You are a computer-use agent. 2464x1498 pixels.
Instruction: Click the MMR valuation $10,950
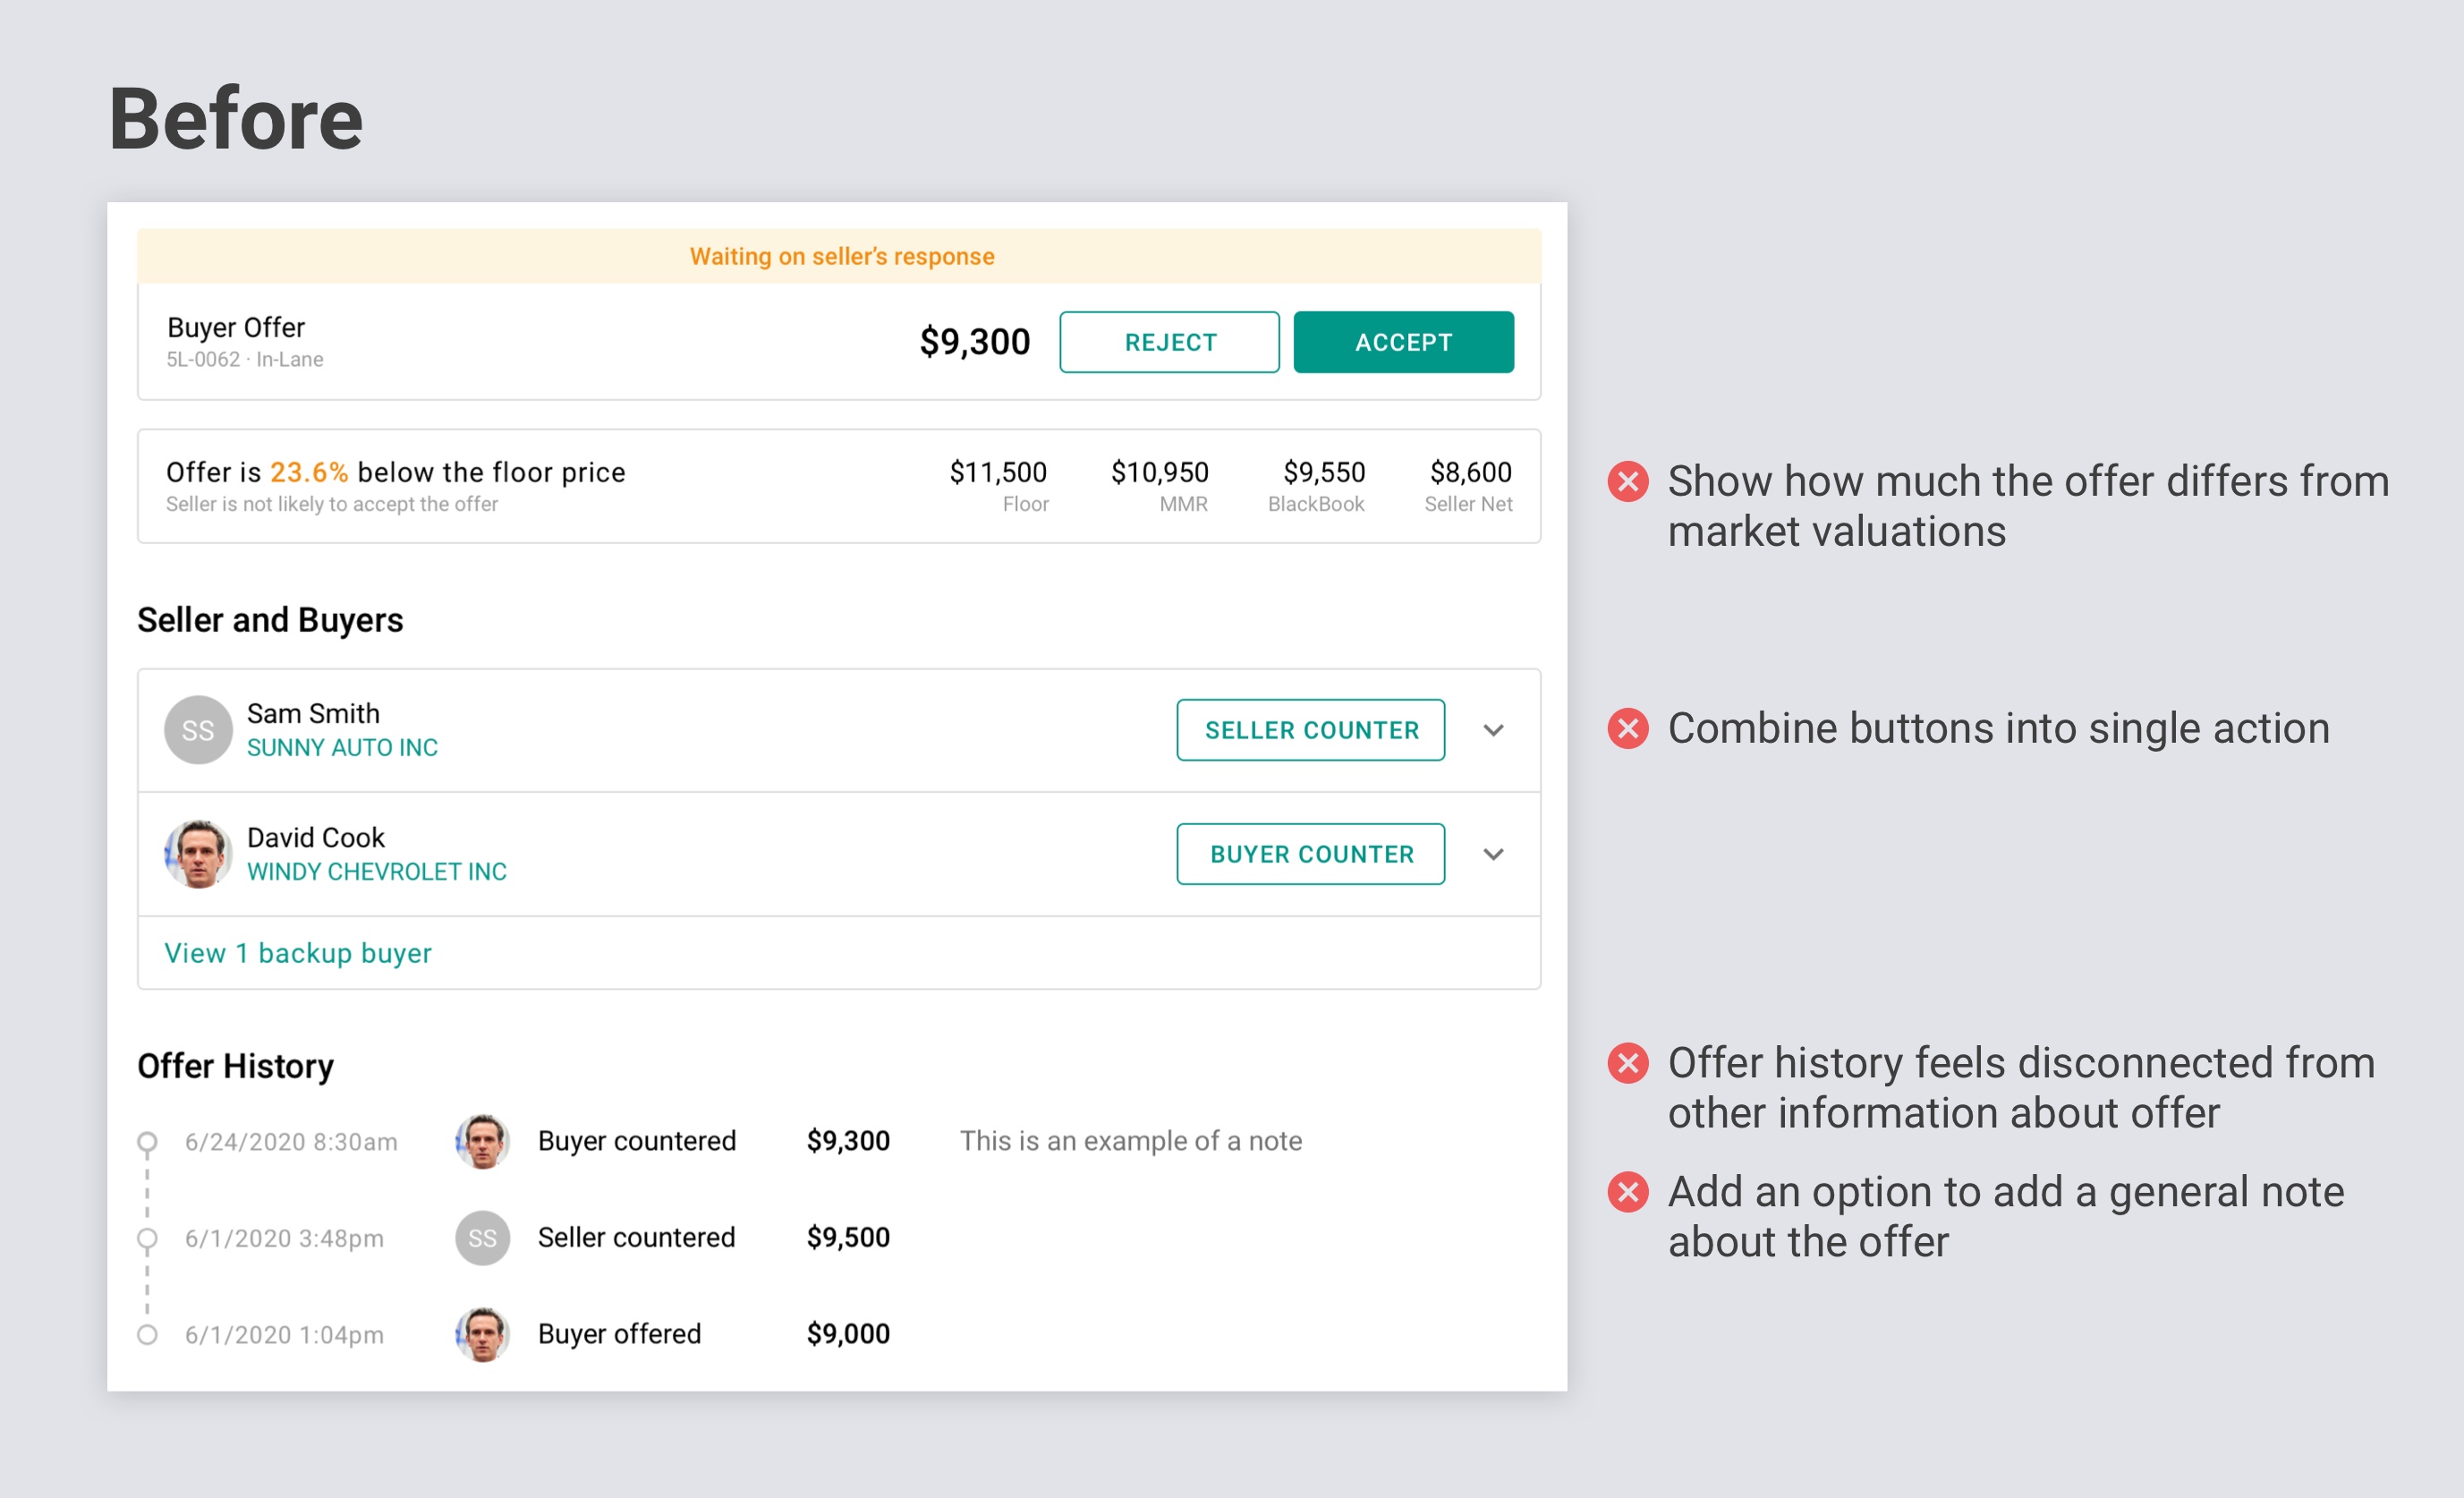click(x=1161, y=470)
